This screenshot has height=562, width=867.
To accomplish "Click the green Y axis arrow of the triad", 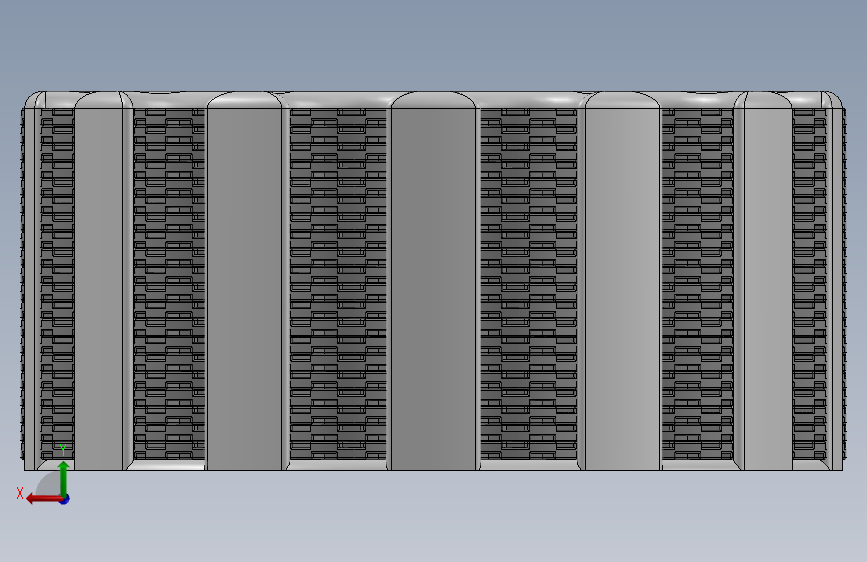I will click(64, 478).
